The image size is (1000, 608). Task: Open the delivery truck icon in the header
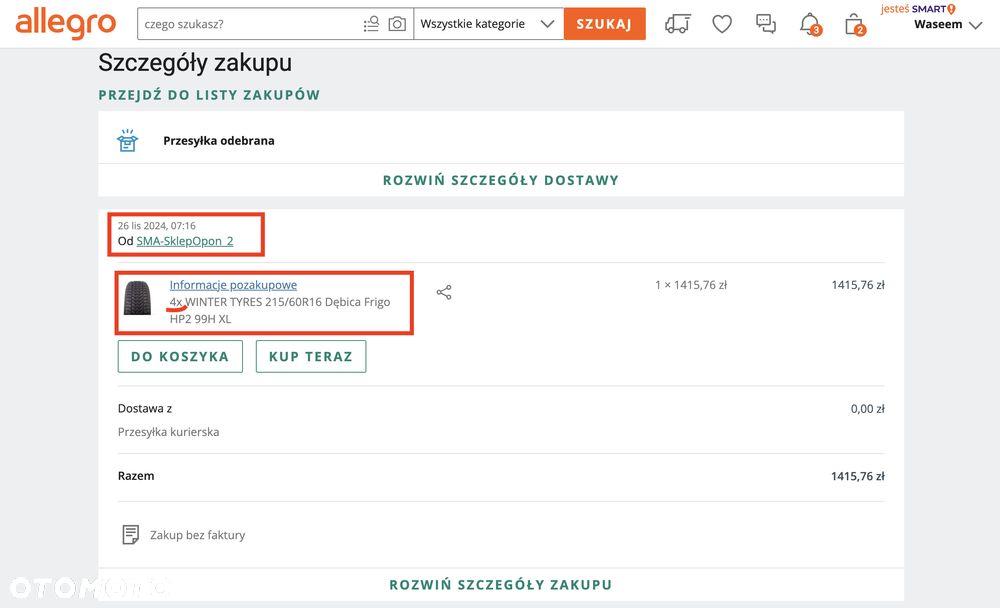click(677, 24)
